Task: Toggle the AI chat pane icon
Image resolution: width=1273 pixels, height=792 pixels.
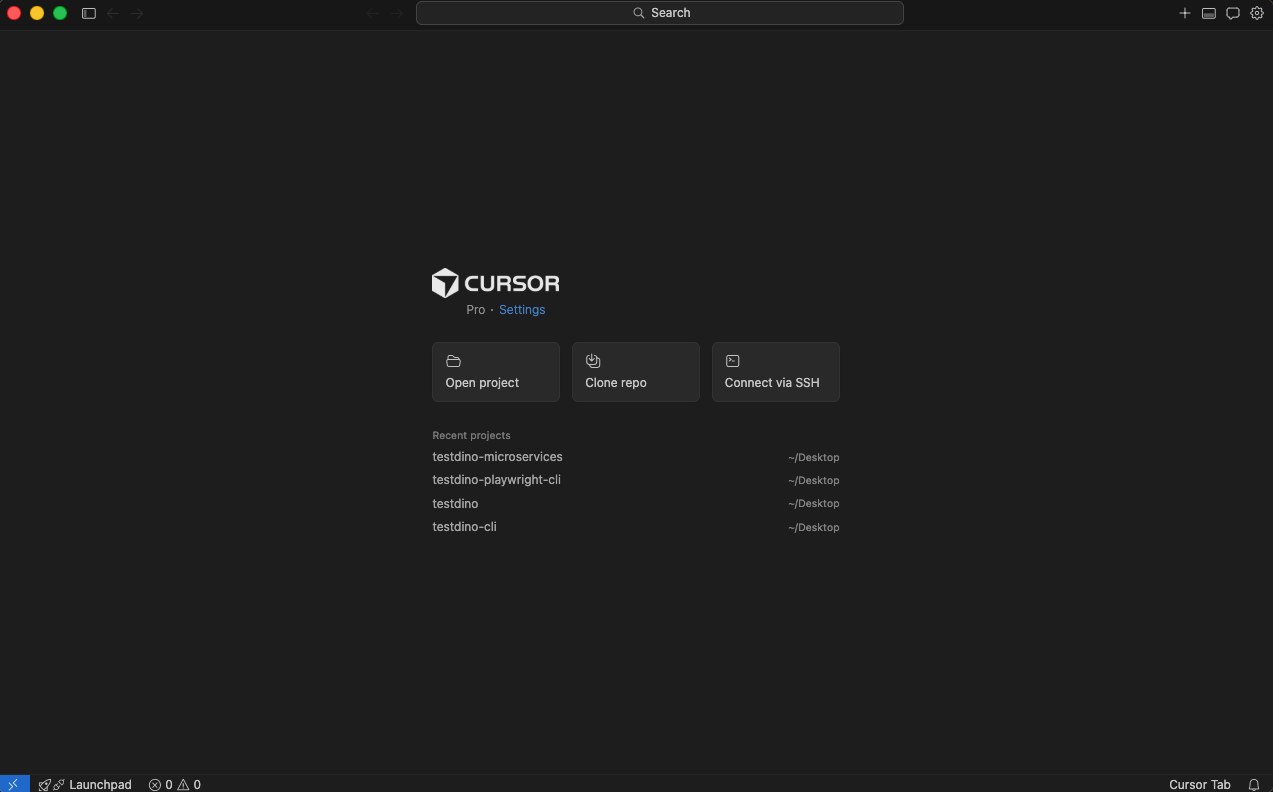Action: click(1233, 13)
